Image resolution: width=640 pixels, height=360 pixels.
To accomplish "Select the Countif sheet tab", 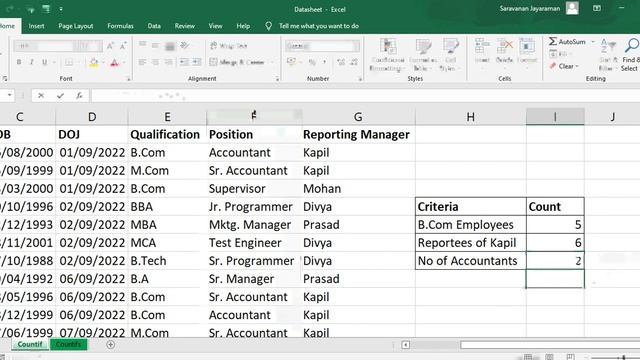I will (x=30, y=344).
